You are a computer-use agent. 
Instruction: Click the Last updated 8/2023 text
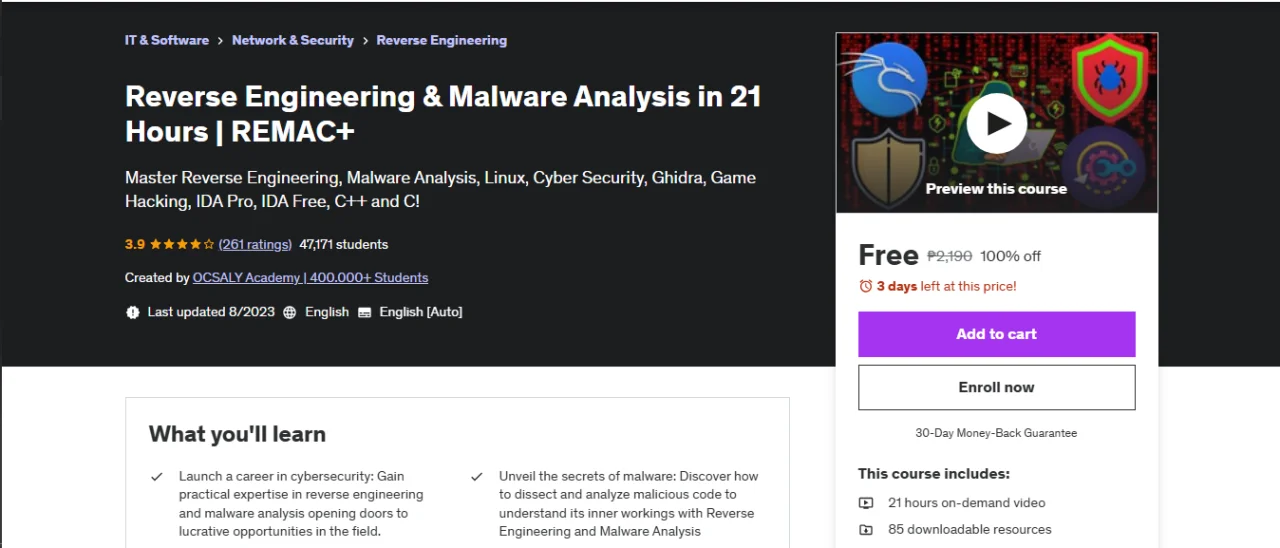[x=212, y=312]
